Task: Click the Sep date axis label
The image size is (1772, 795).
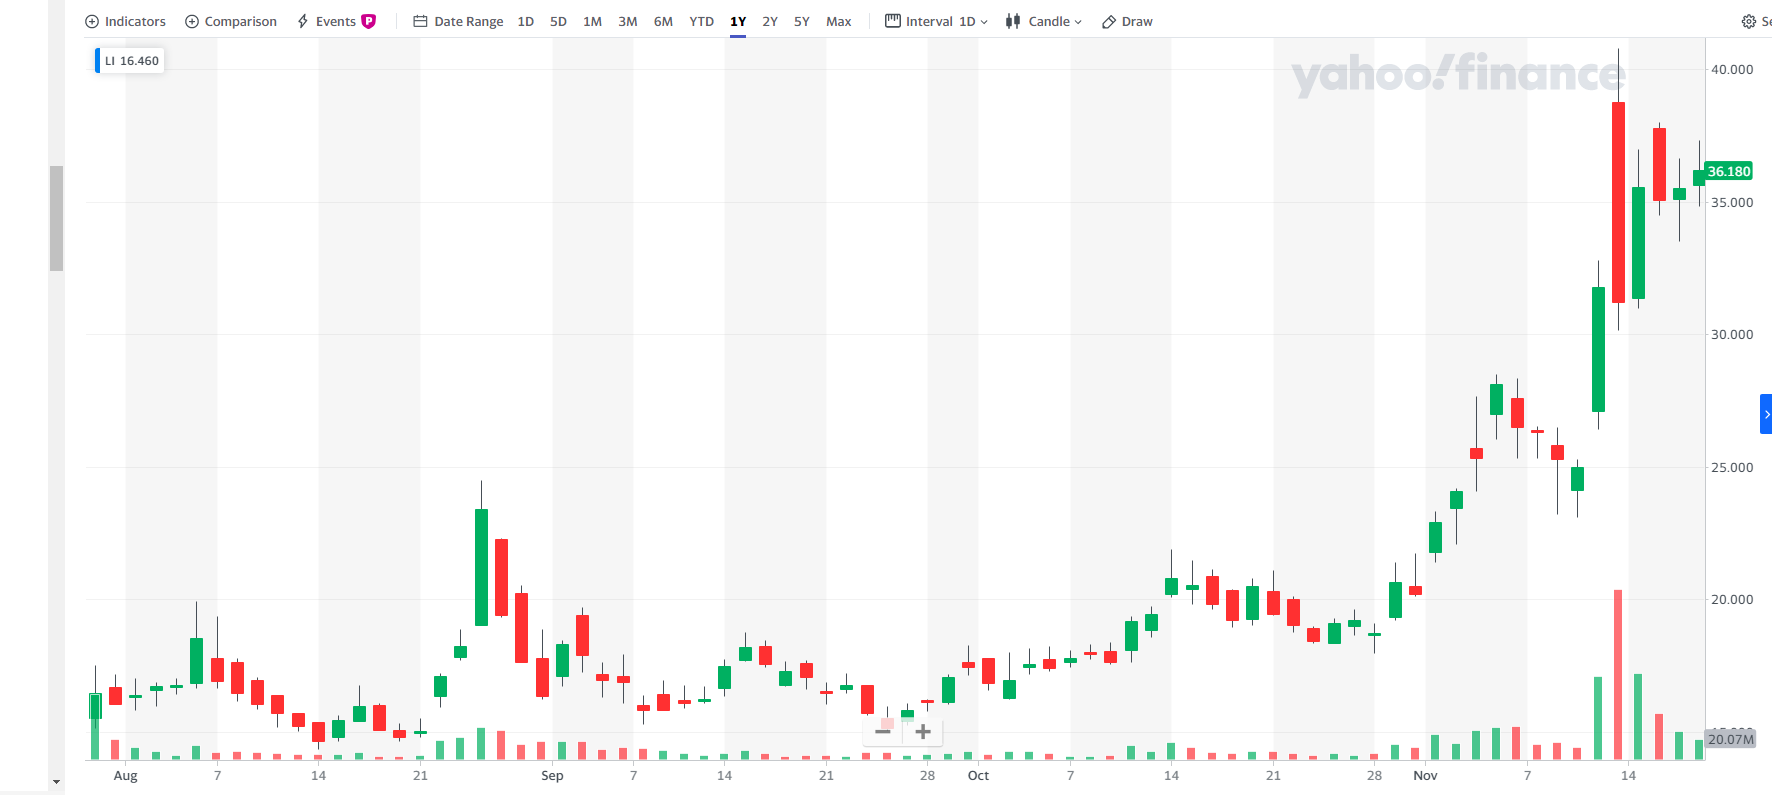Action: tap(552, 775)
